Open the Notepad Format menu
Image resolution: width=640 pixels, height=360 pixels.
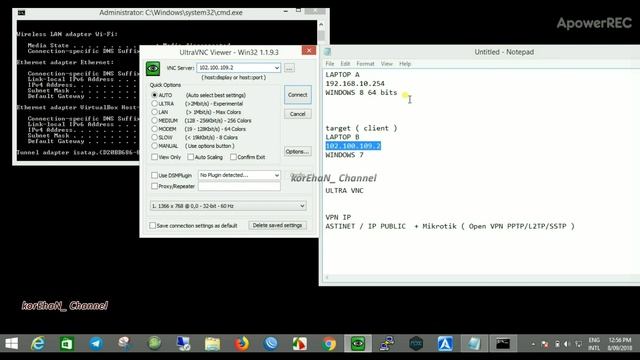tap(365, 64)
